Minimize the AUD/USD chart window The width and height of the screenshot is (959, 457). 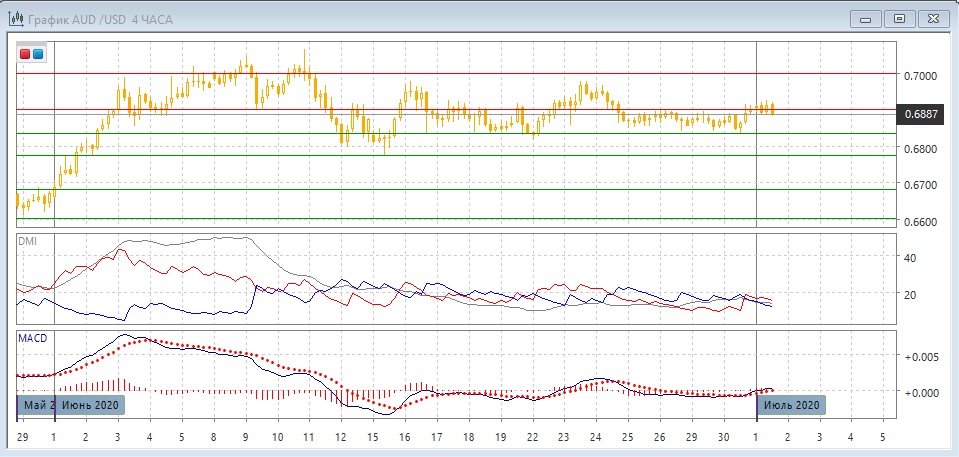864,18
